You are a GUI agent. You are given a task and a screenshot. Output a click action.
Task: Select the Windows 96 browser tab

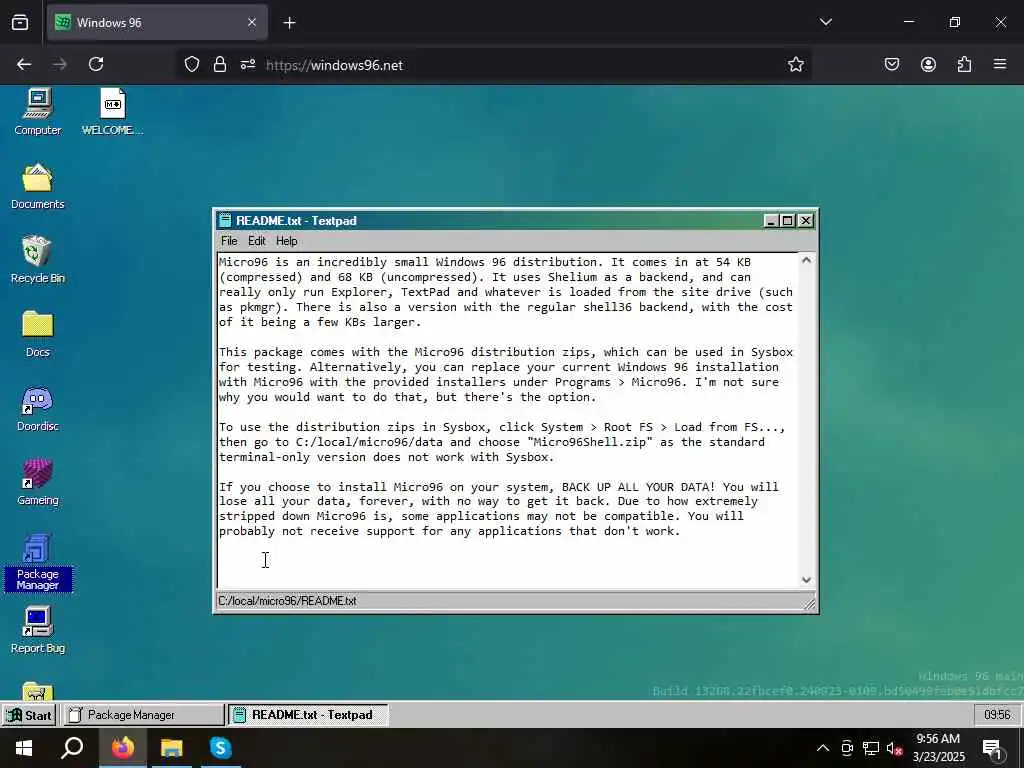157,23
